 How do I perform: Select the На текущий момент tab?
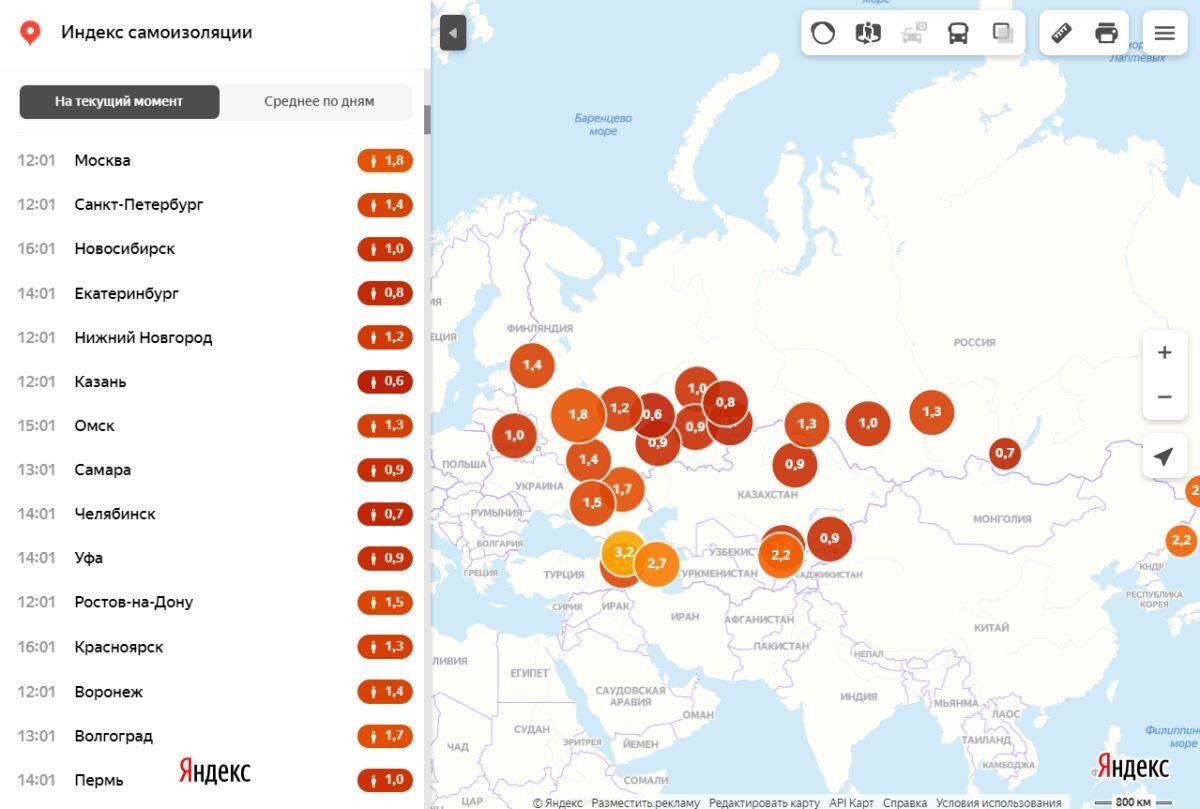[119, 101]
